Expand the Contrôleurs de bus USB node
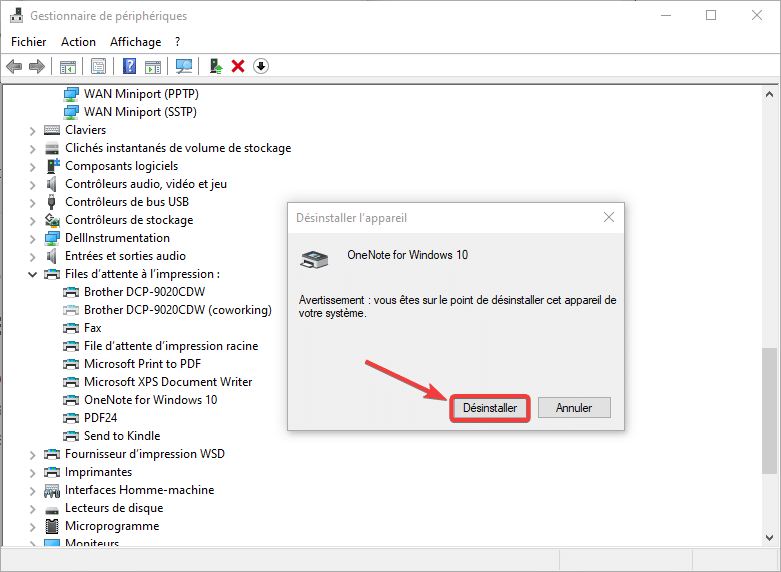This screenshot has width=781, height=572. pyautogui.click(x=32, y=203)
